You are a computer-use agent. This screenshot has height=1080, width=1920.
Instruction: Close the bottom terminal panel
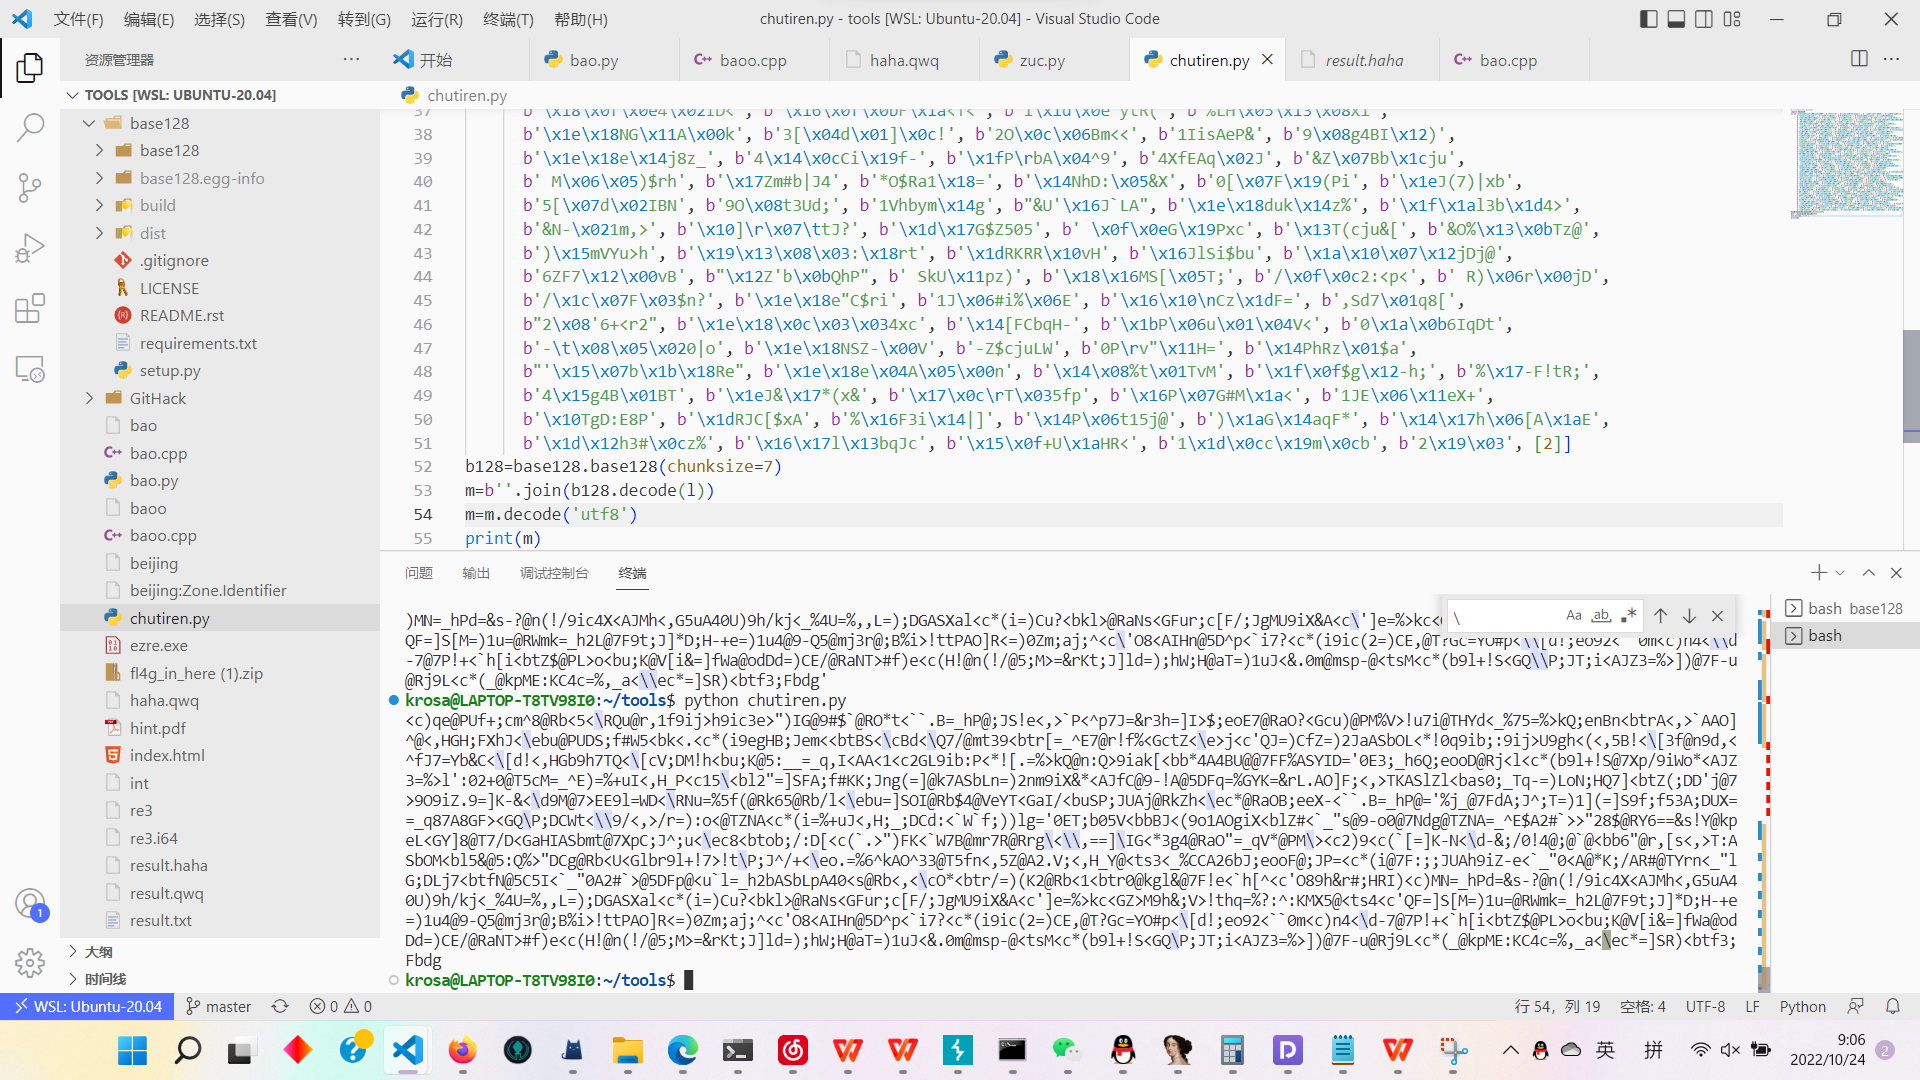coord(1896,572)
